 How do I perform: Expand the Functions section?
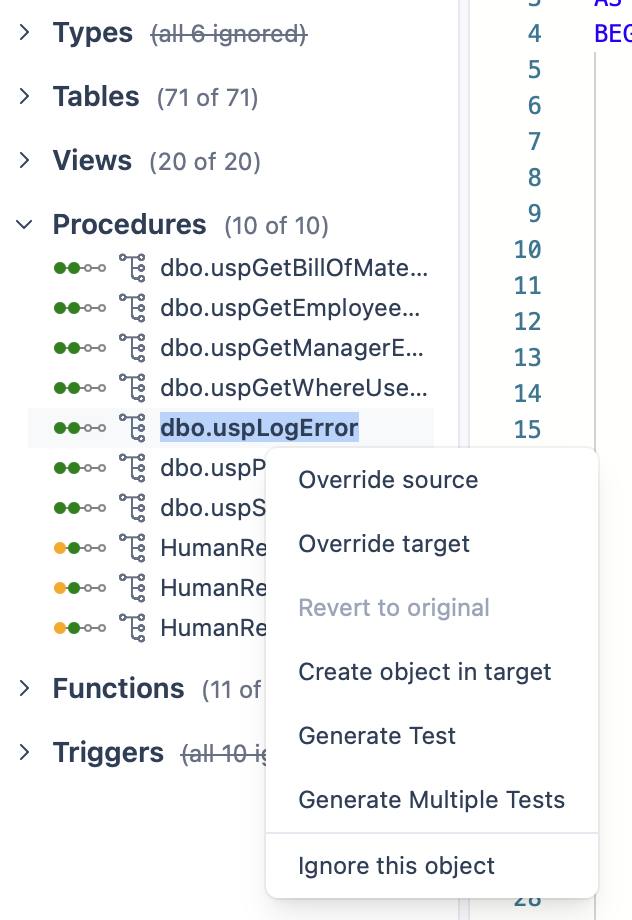(x=25, y=689)
